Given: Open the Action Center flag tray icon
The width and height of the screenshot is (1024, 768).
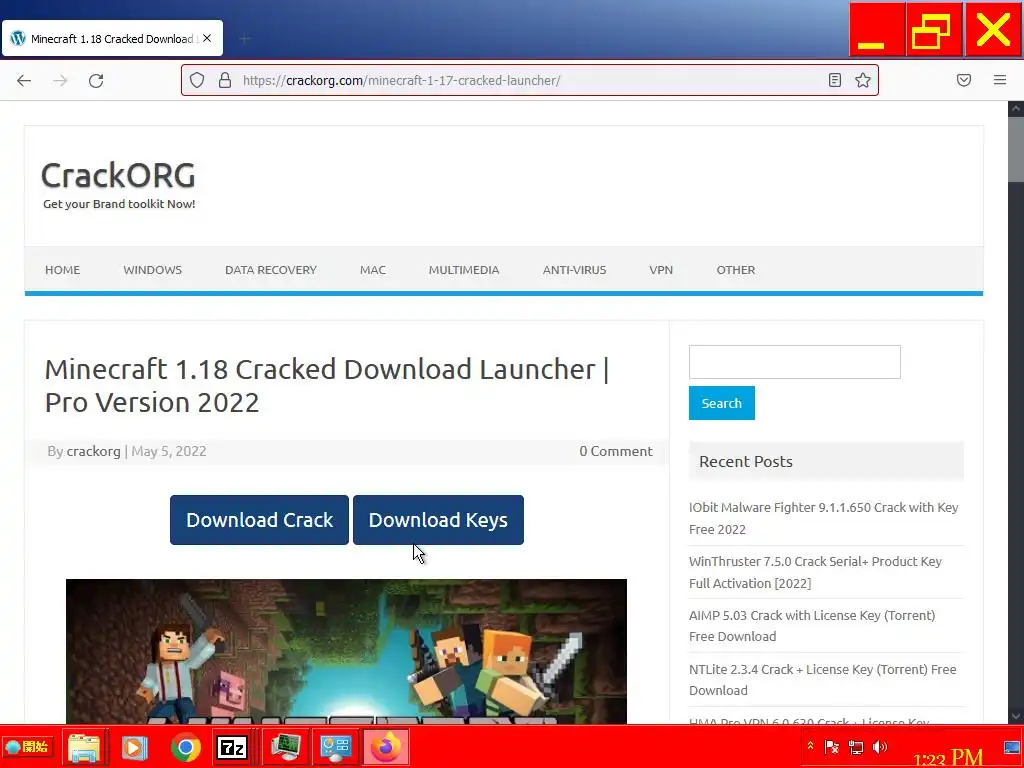Looking at the screenshot, I should tap(831, 746).
